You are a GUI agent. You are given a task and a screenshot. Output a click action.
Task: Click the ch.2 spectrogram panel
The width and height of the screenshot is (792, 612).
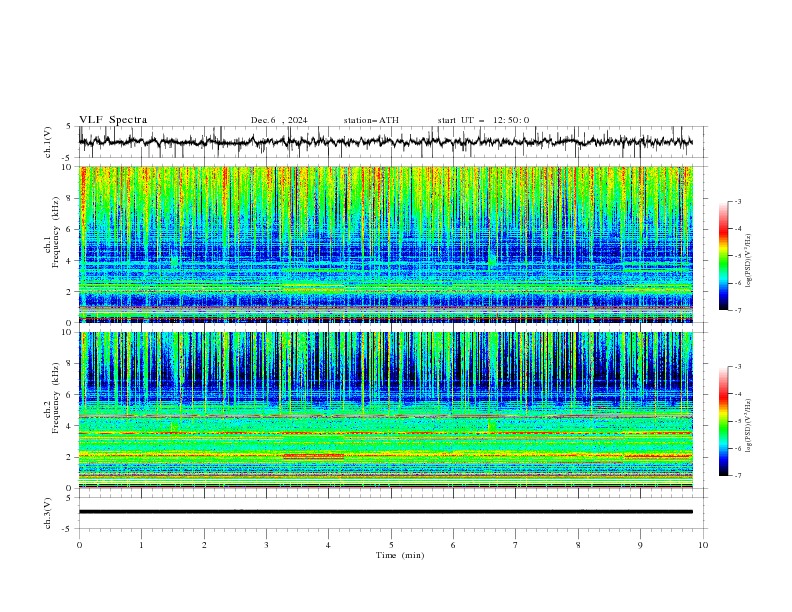coord(386,410)
